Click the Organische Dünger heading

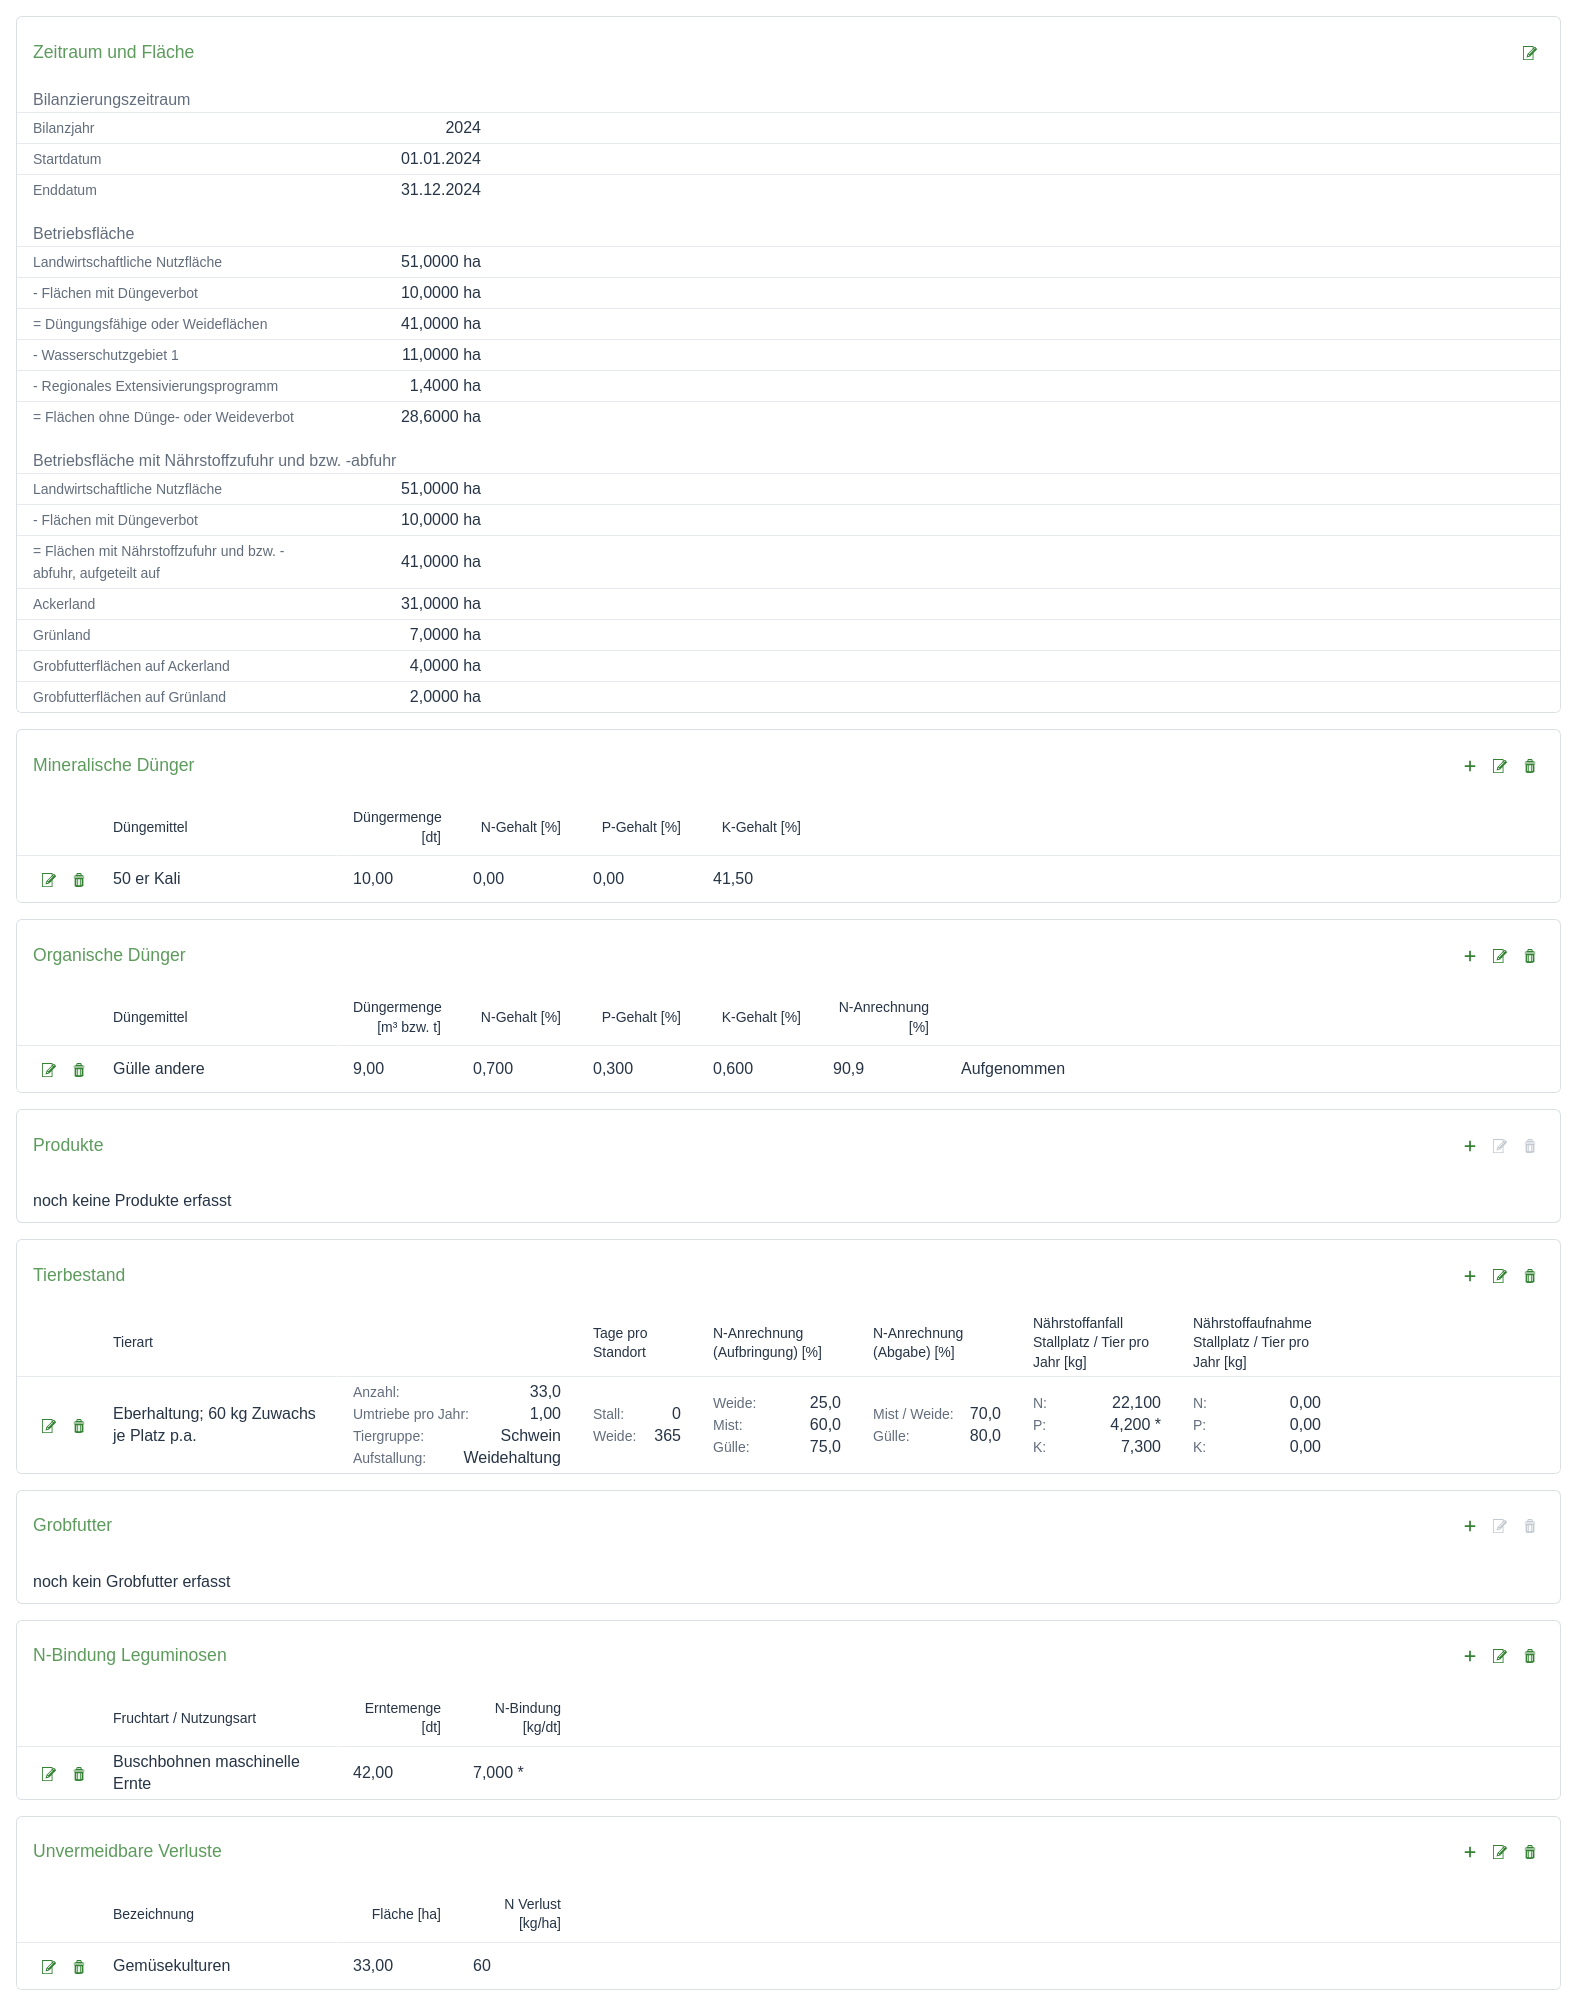109,955
